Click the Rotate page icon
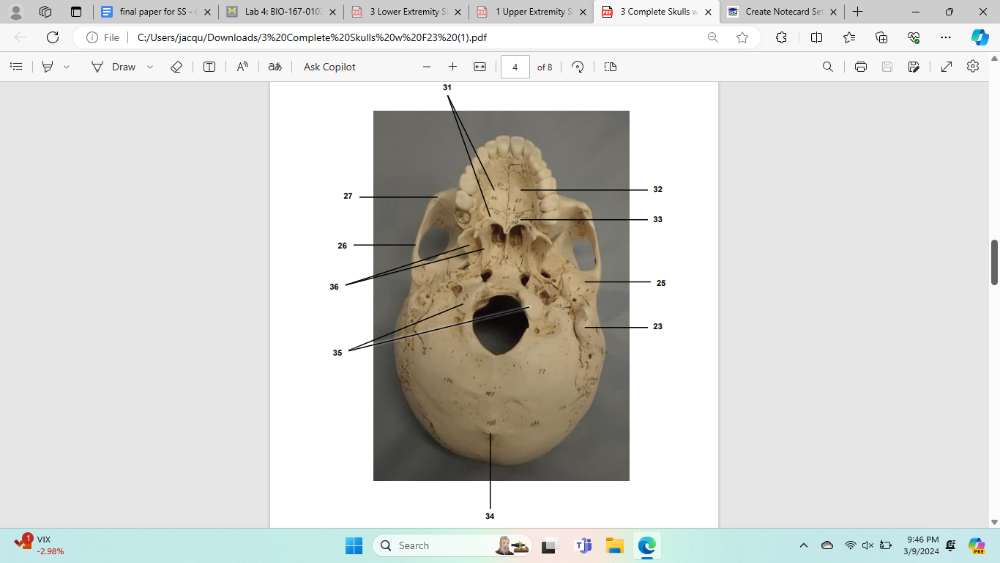This screenshot has height=563, width=1000. (578, 67)
